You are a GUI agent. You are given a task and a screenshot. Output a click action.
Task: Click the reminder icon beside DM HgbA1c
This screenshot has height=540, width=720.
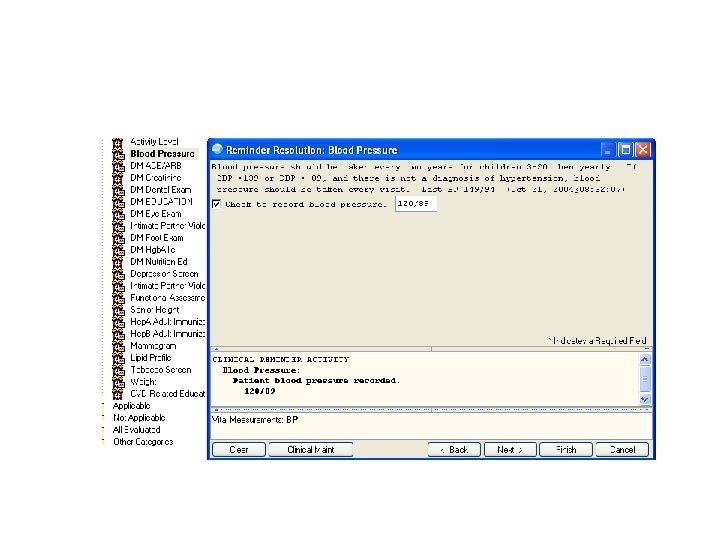pyautogui.click(x=118, y=250)
